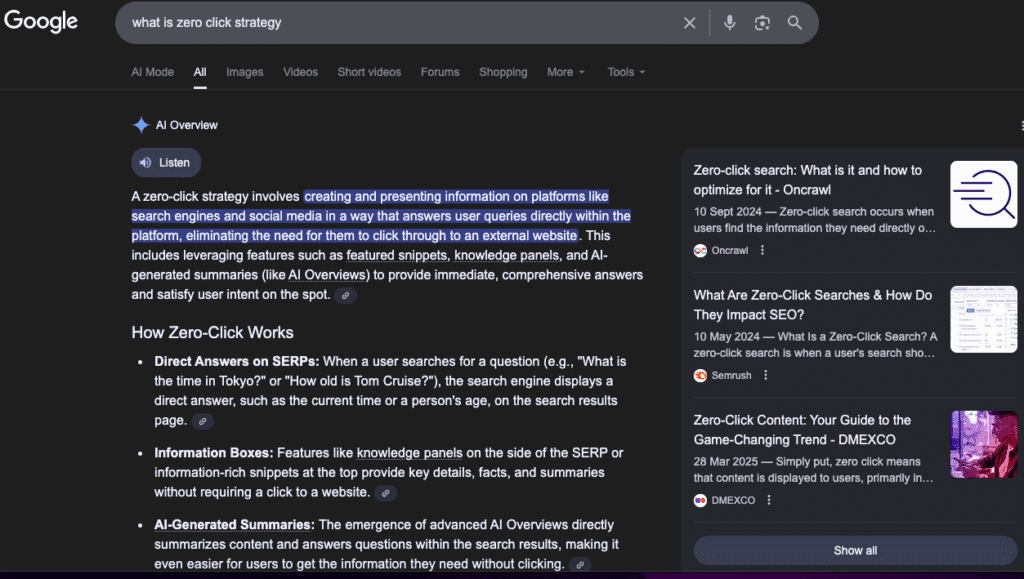Click the Oncrawl favicon on the first result
The image size is (1024, 579).
coord(699,250)
